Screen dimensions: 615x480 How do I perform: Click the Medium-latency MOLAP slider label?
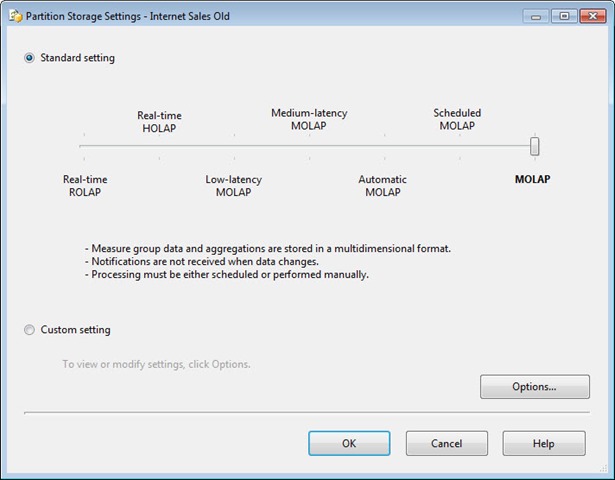coord(309,119)
